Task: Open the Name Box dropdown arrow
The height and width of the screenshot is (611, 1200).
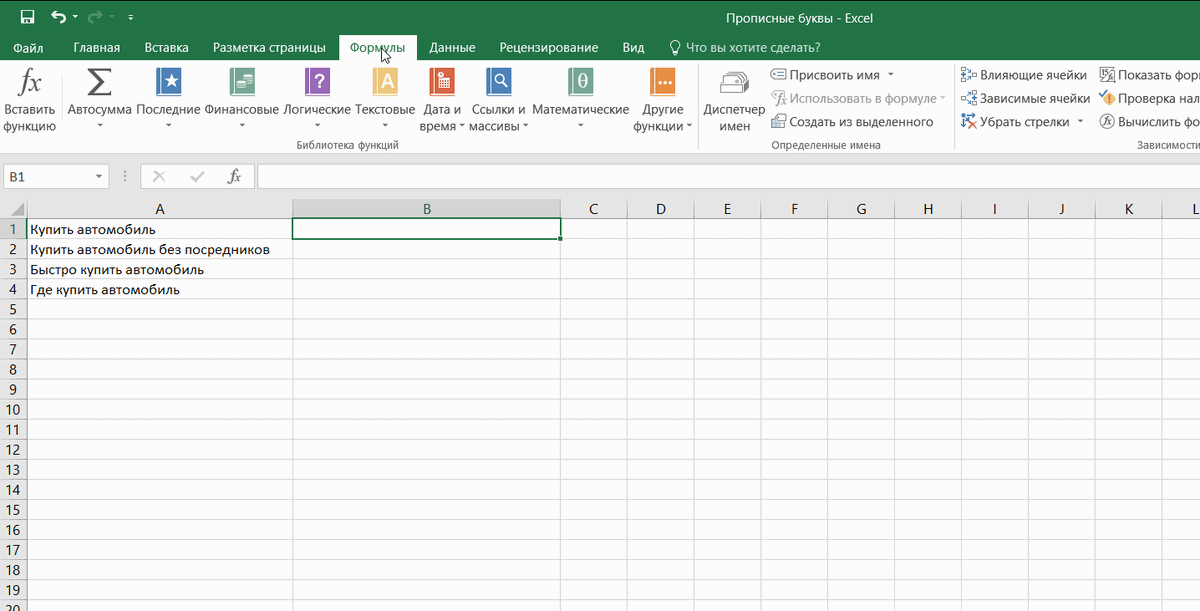Action: point(99,177)
